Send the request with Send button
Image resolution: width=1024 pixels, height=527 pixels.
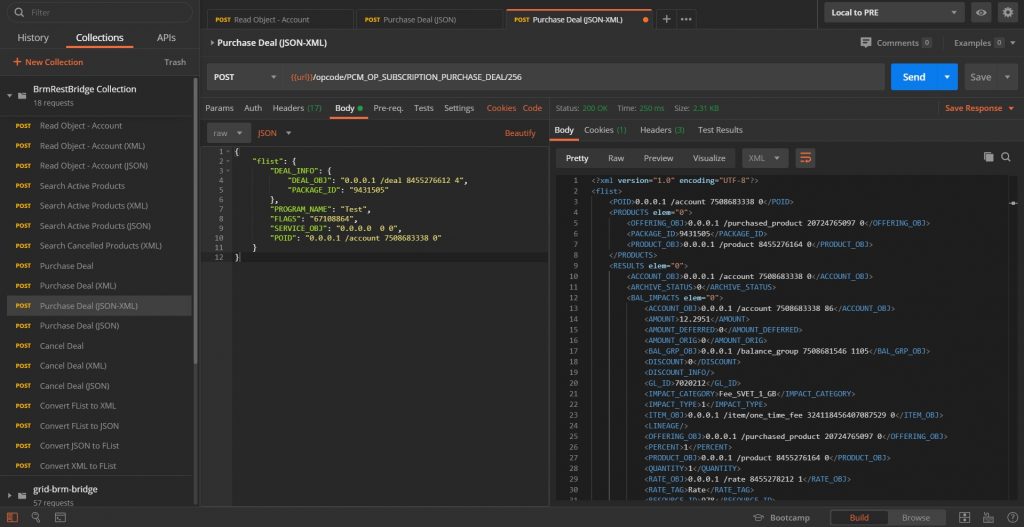point(914,77)
